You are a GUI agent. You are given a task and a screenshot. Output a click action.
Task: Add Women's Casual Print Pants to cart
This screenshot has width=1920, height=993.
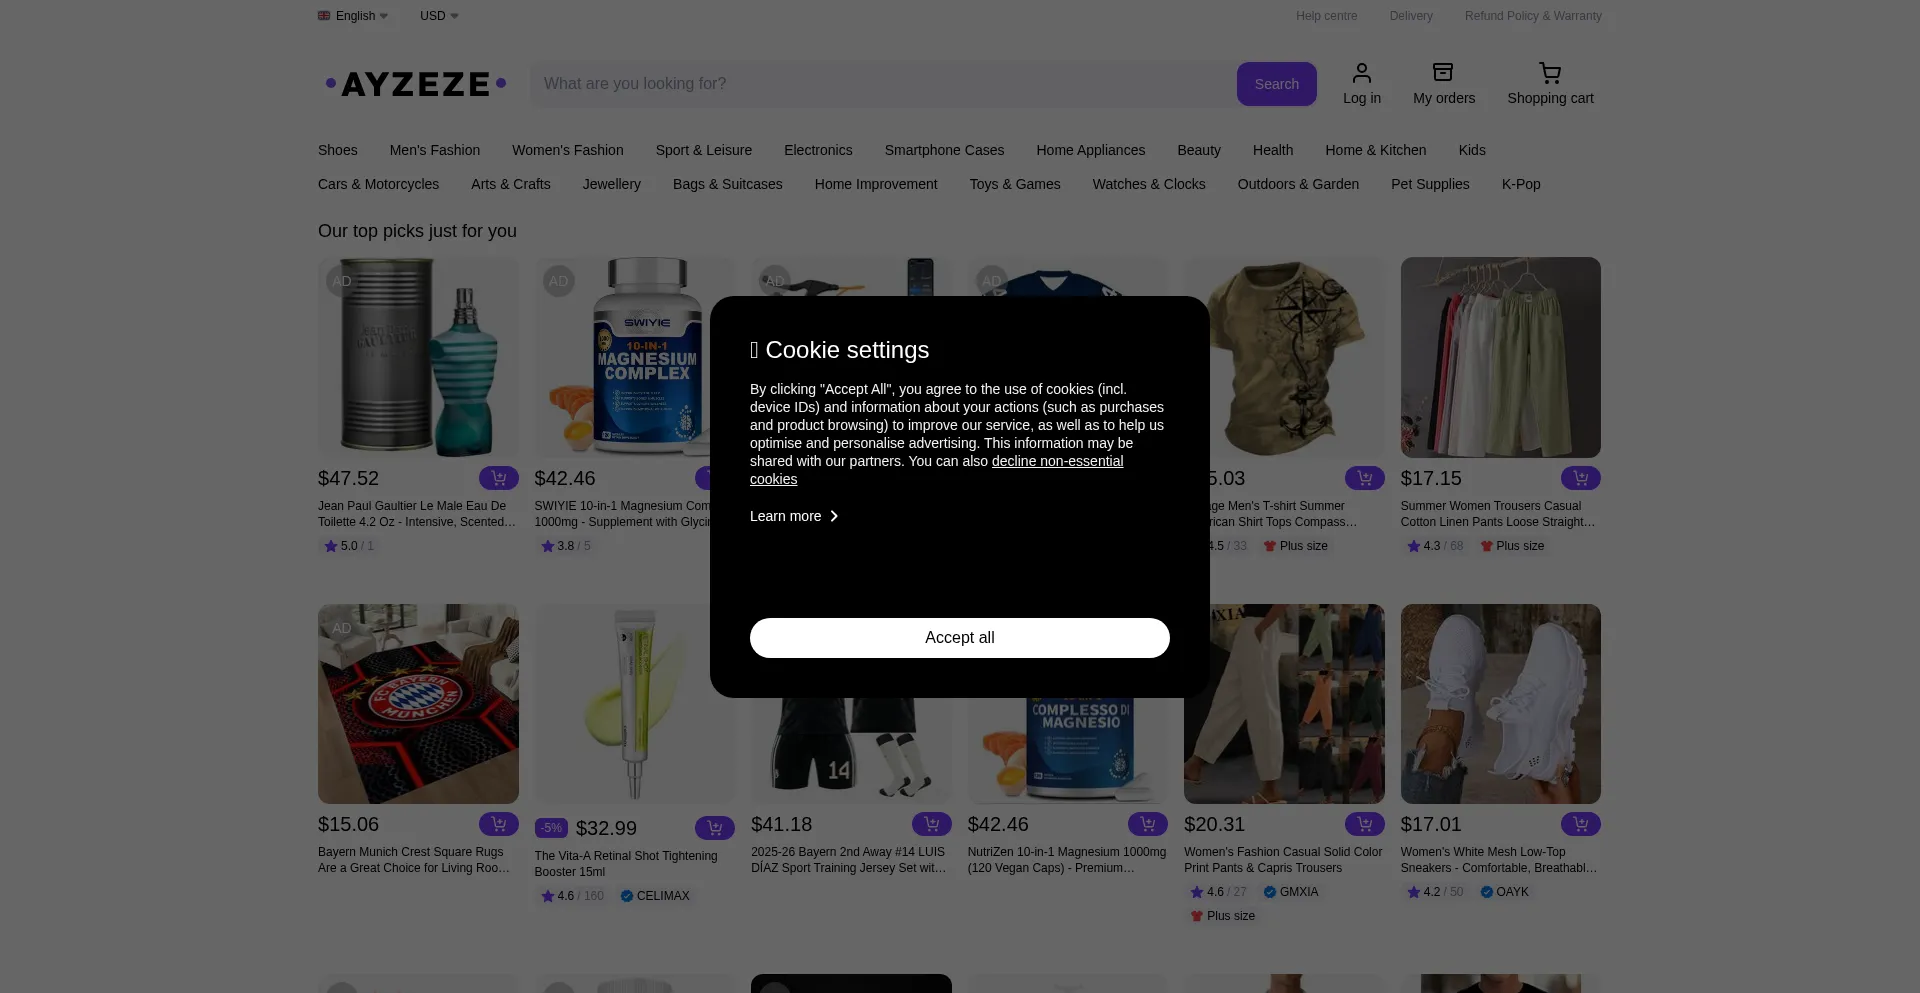(x=1365, y=824)
